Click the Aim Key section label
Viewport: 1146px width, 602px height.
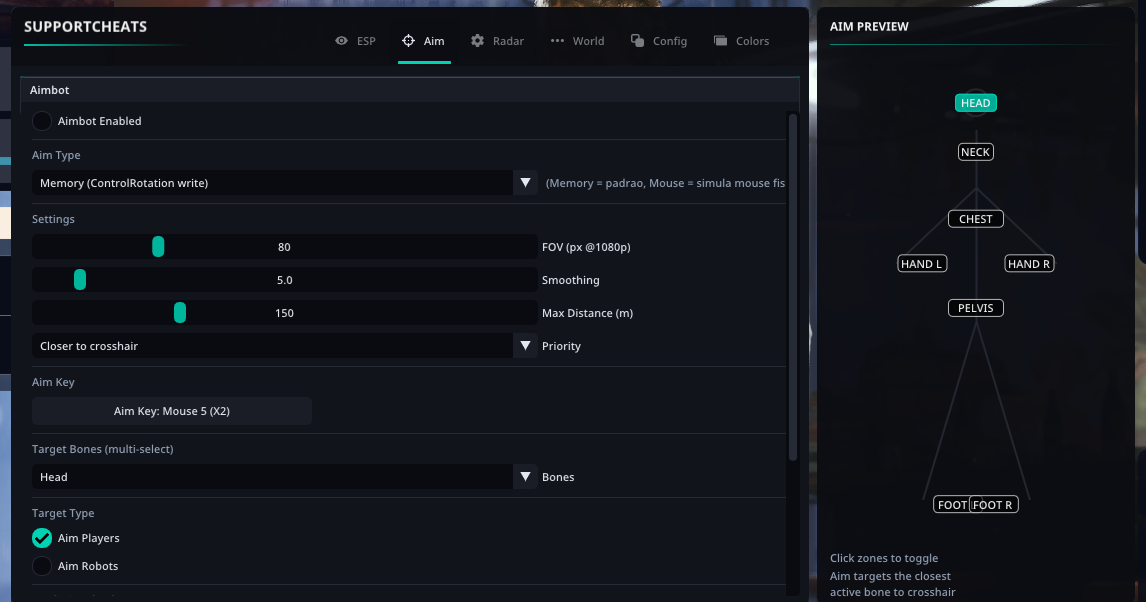(x=53, y=382)
